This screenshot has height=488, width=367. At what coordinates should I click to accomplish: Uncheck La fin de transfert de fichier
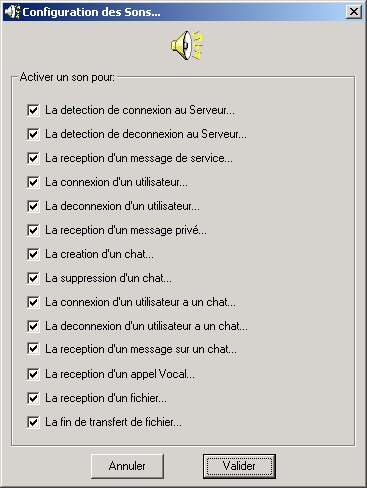tap(33, 422)
